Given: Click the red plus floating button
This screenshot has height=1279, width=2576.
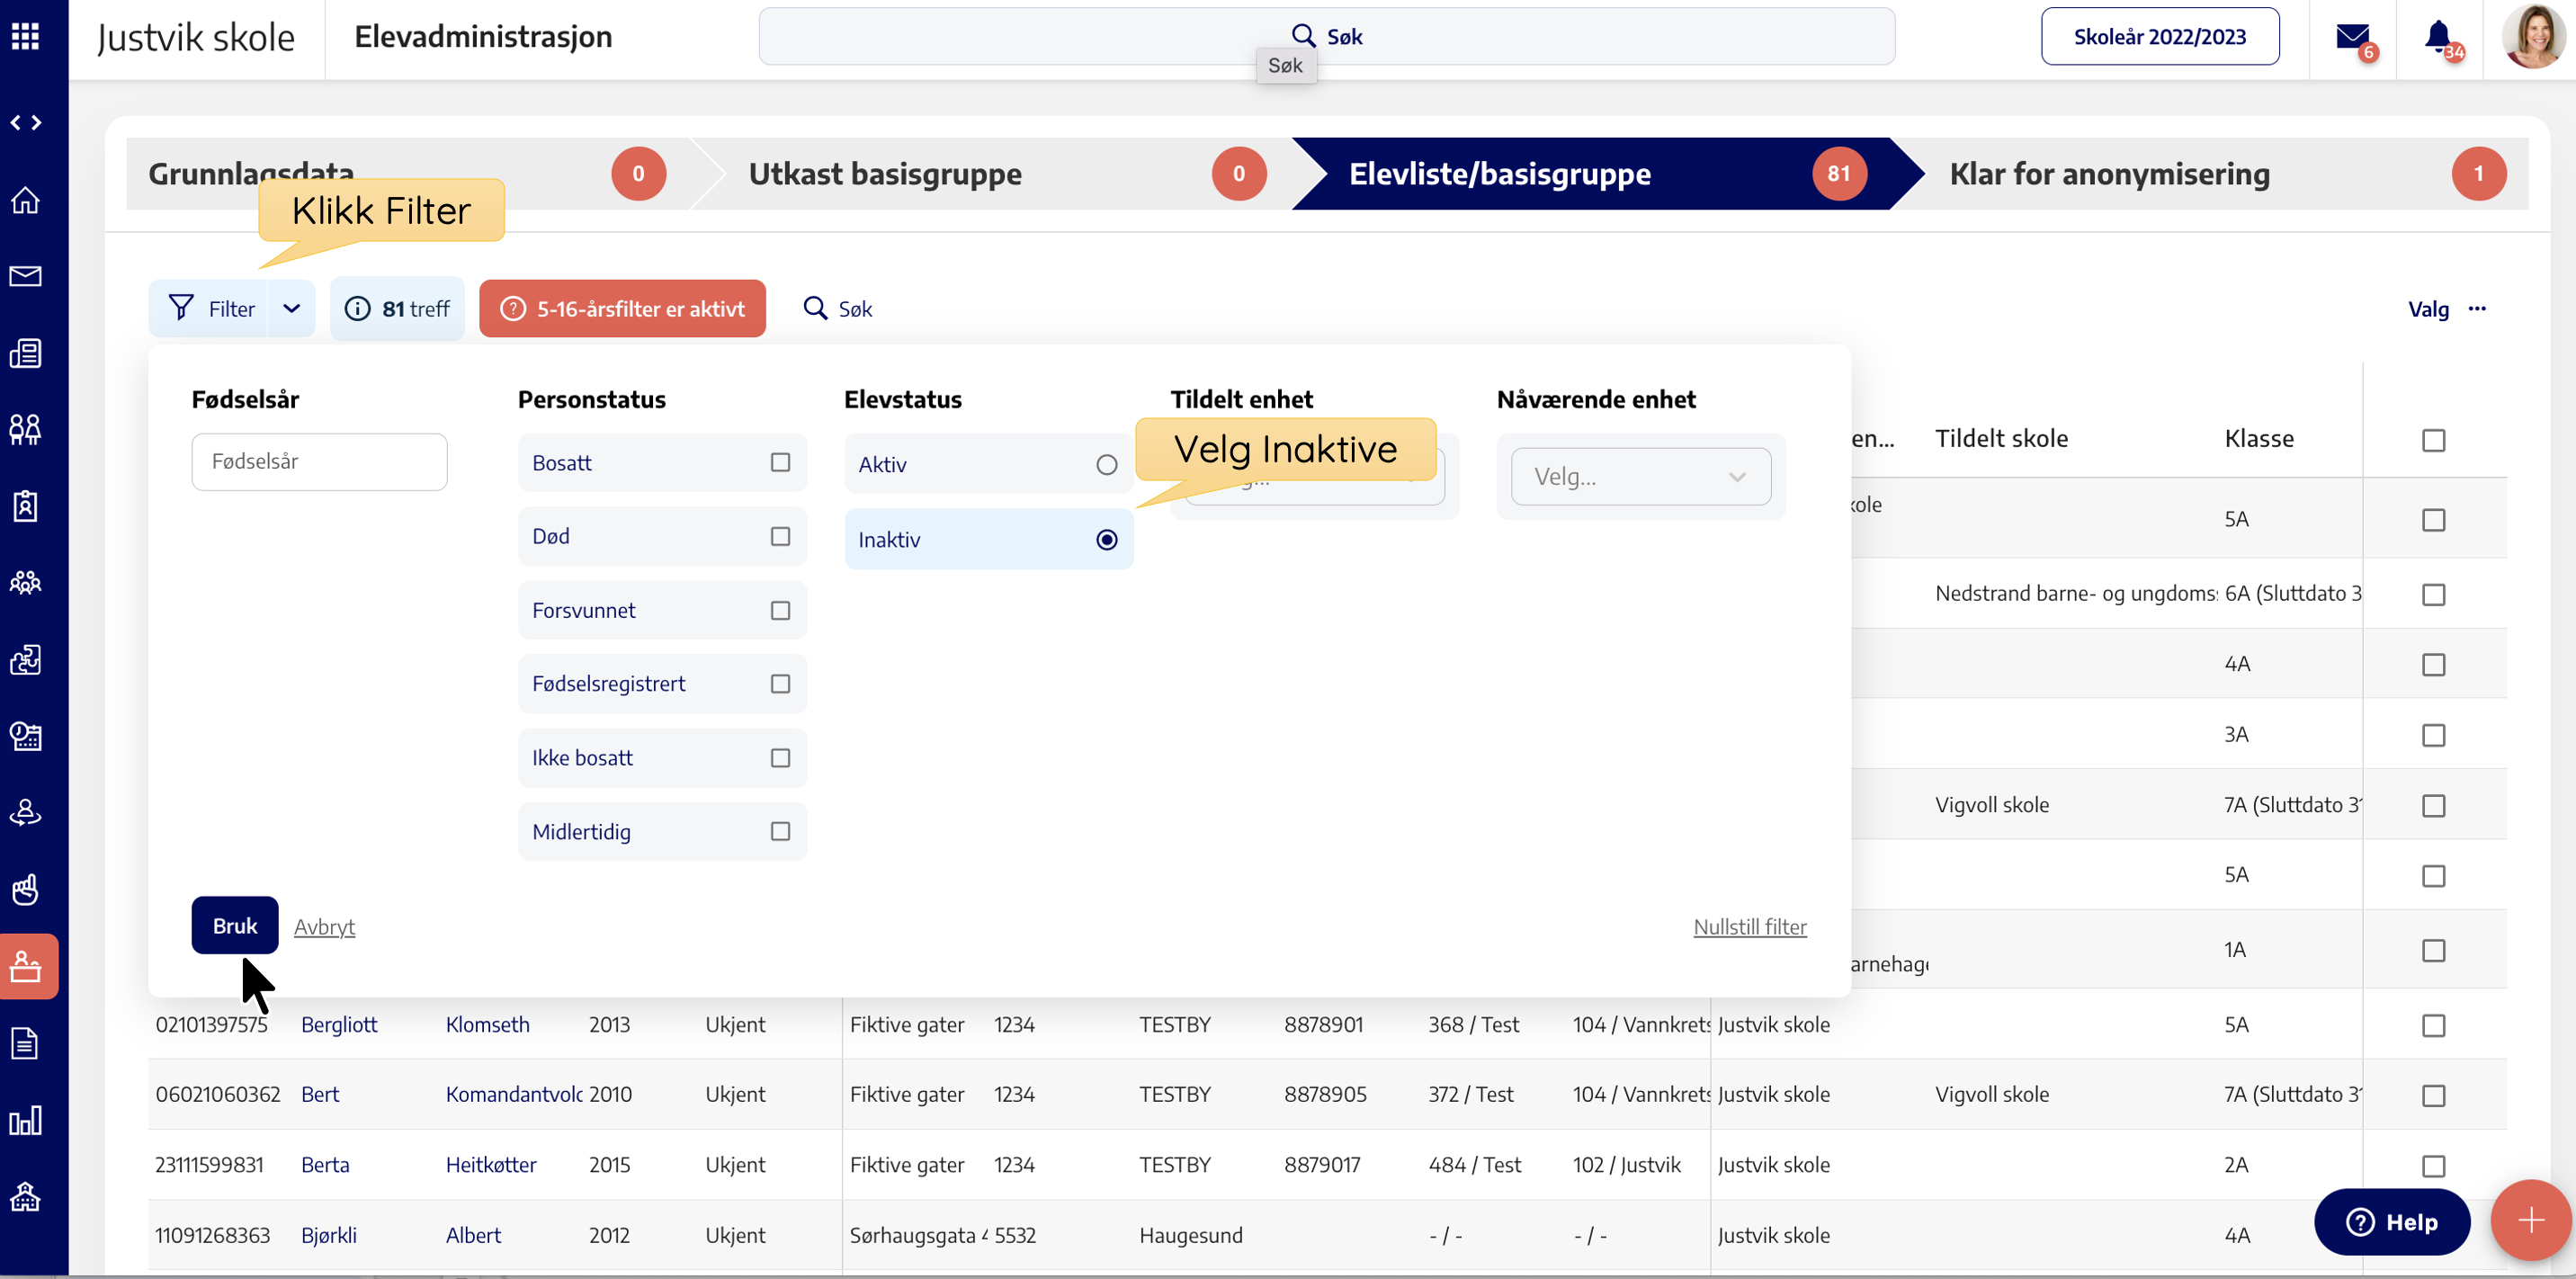Looking at the screenshot, I should coord(2531,1220).
